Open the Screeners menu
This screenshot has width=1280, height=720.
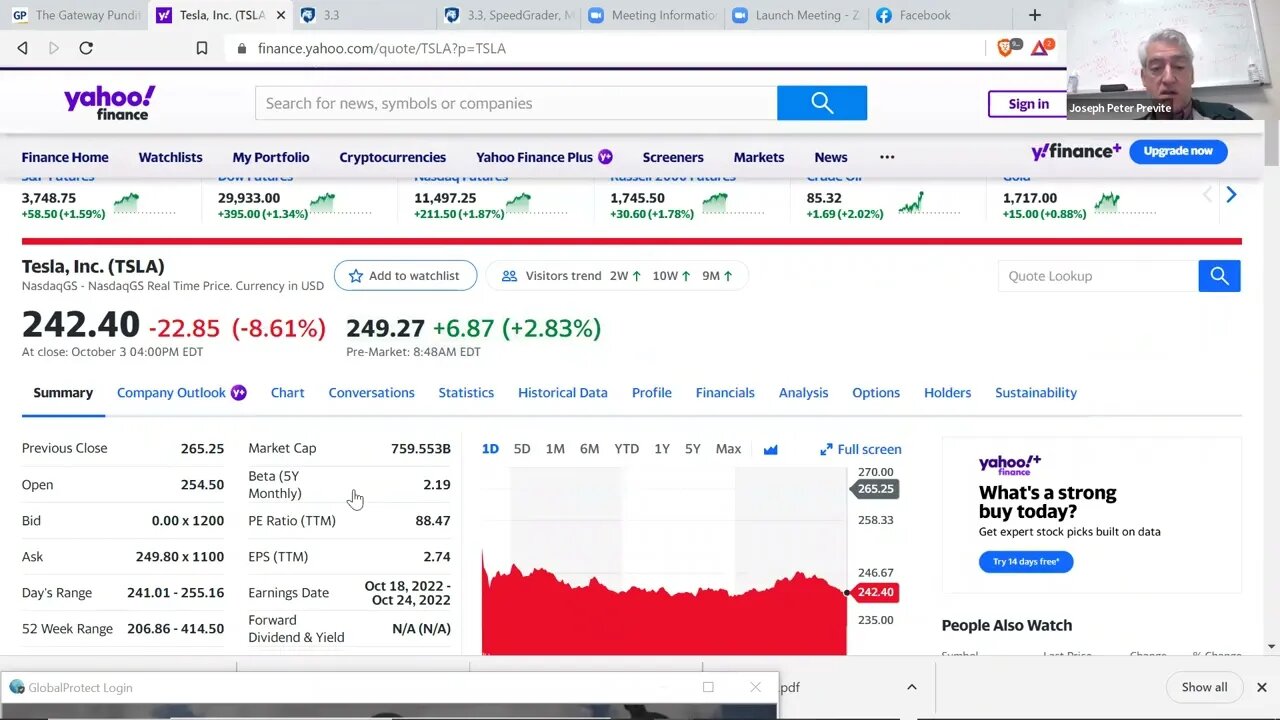(673, 157)
